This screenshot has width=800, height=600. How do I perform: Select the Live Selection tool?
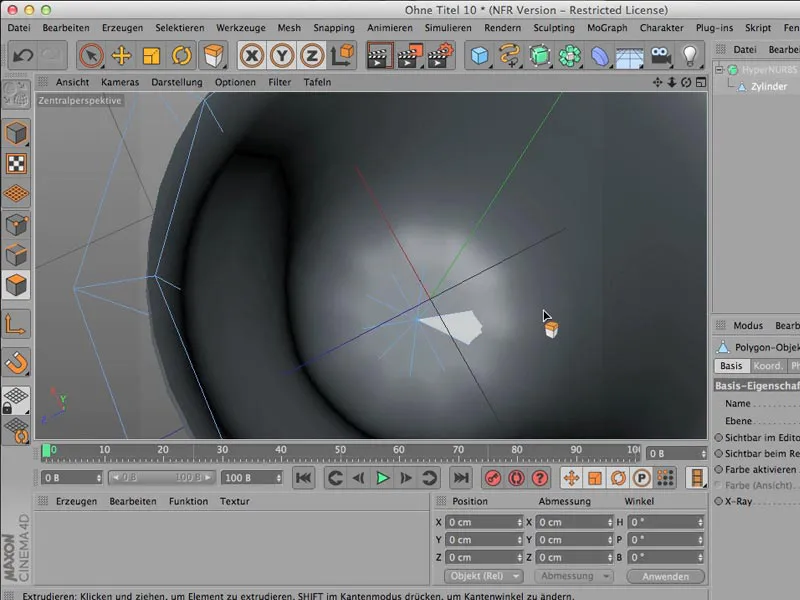91,55
